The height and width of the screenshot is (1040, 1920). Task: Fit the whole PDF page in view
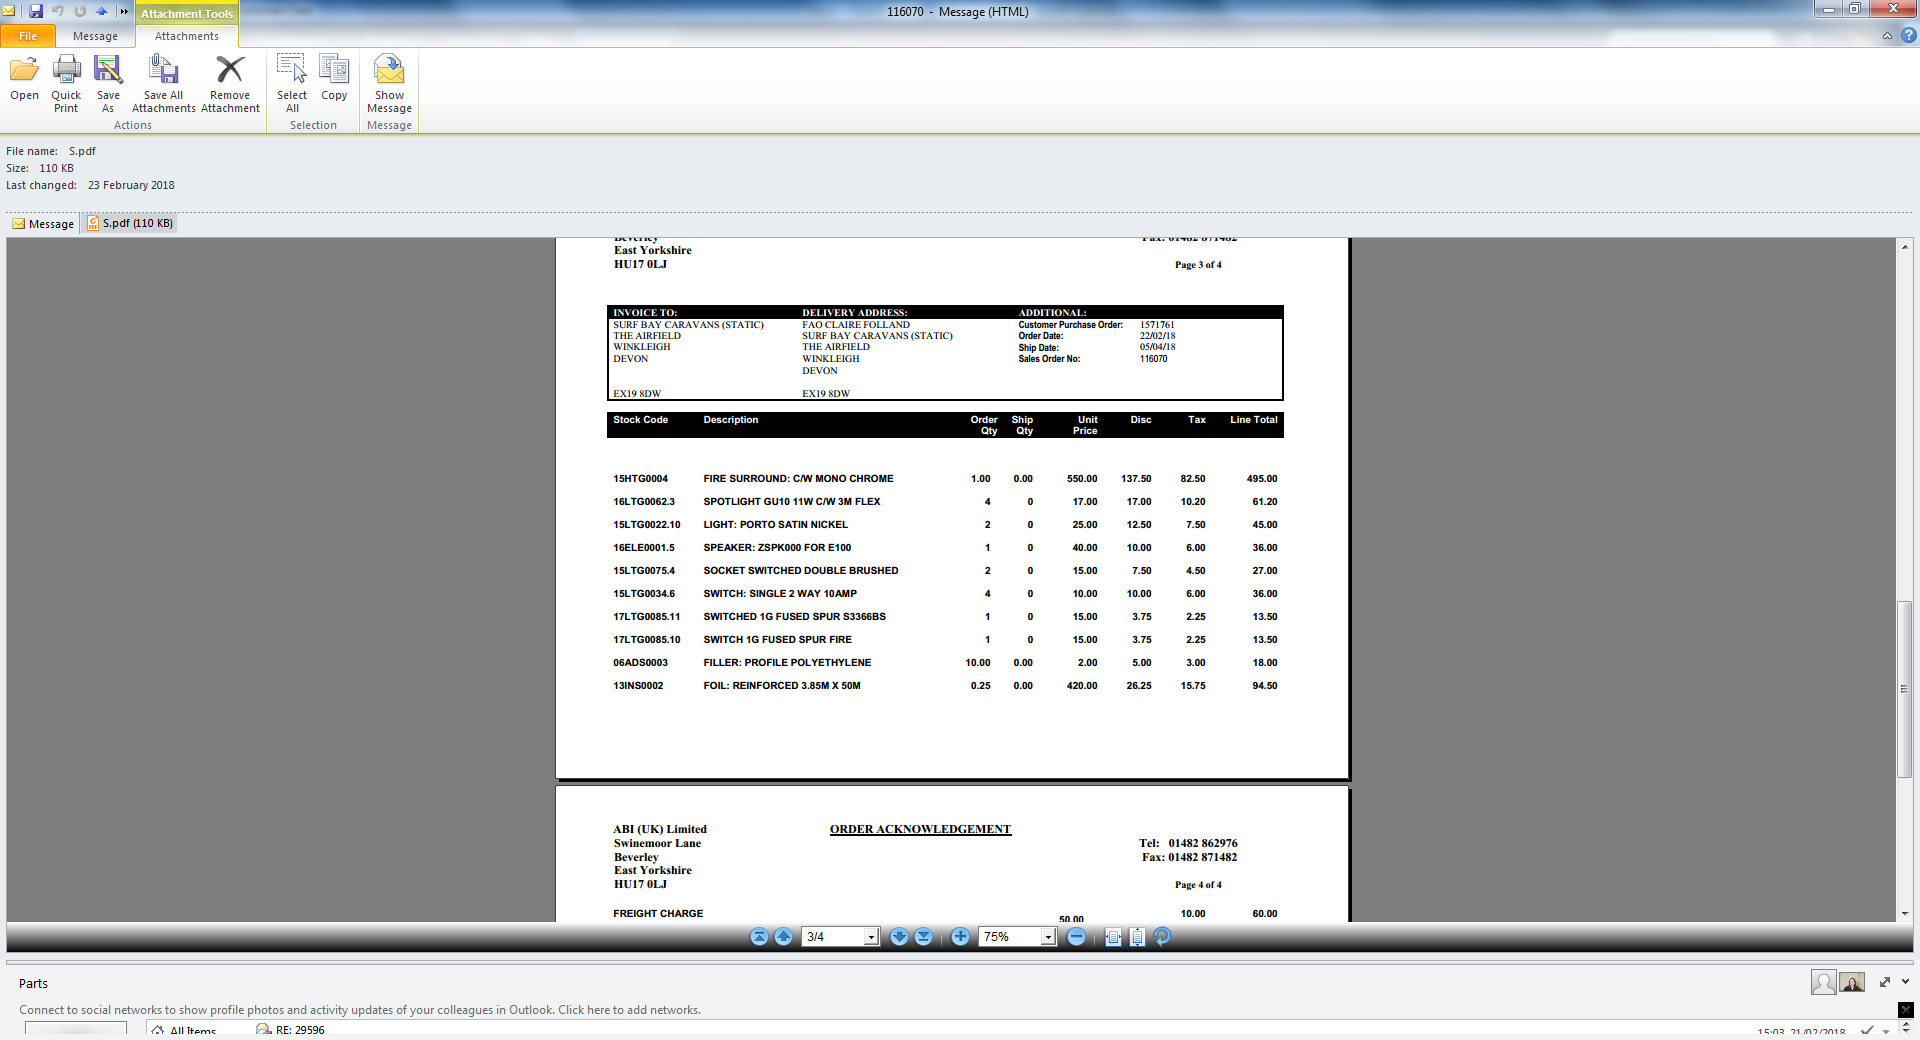[x=1137, y=937]
